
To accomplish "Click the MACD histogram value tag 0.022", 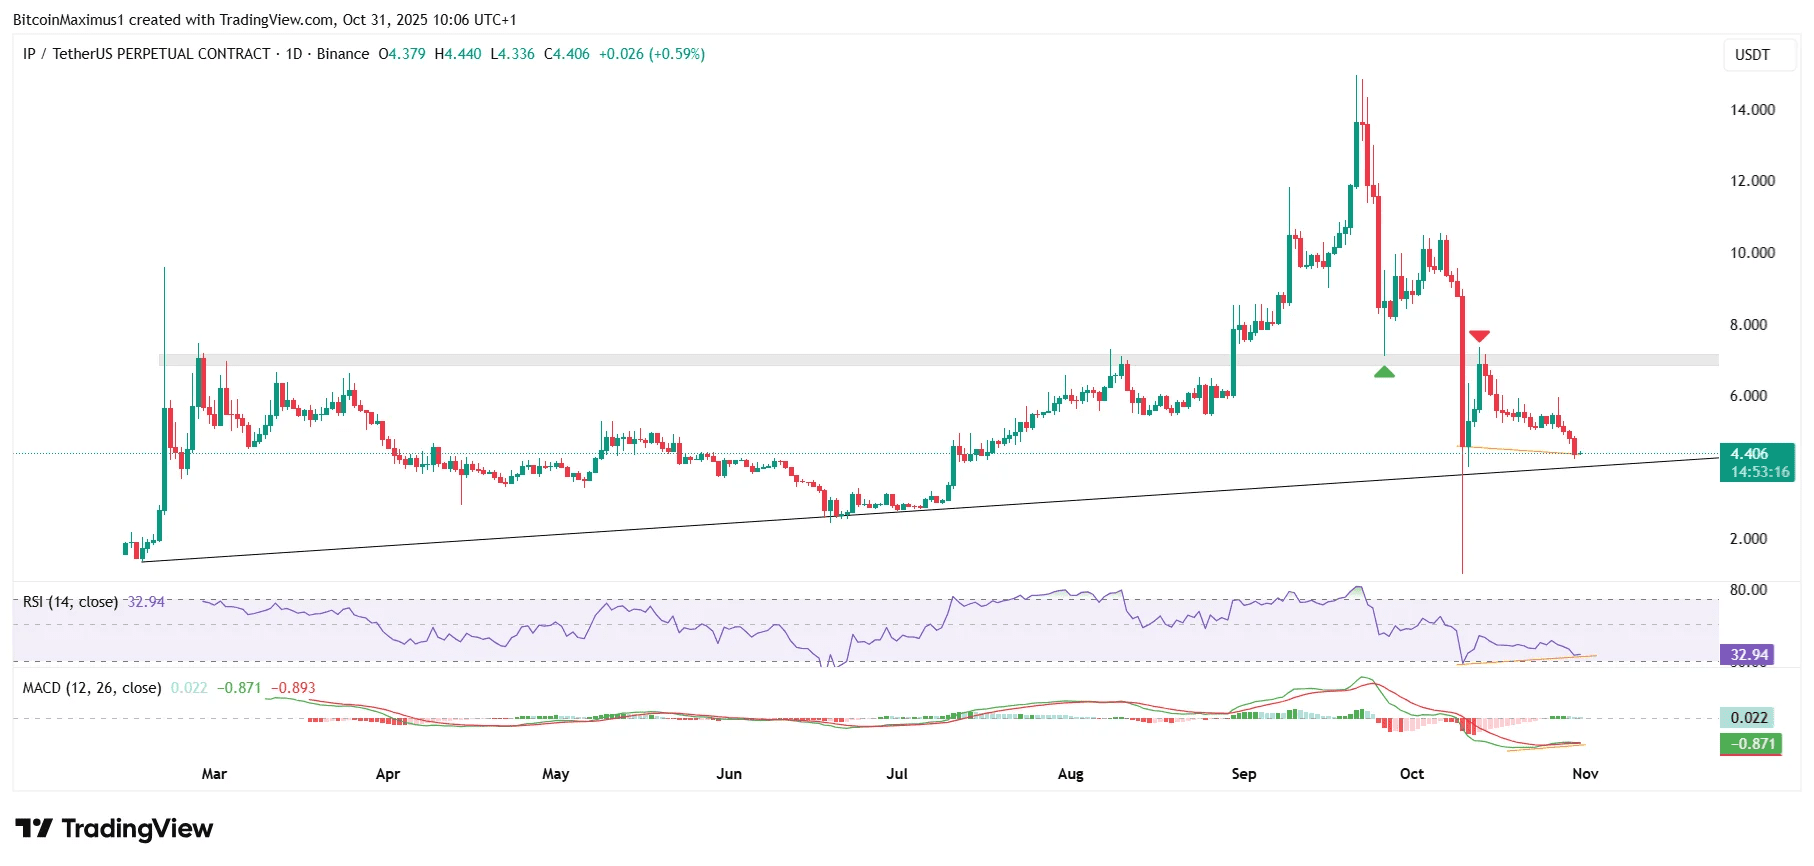I will point(1749,717).
